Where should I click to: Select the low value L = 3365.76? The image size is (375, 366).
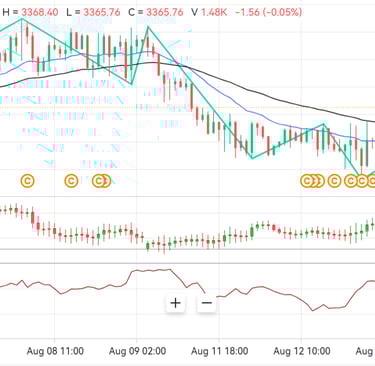93,12
